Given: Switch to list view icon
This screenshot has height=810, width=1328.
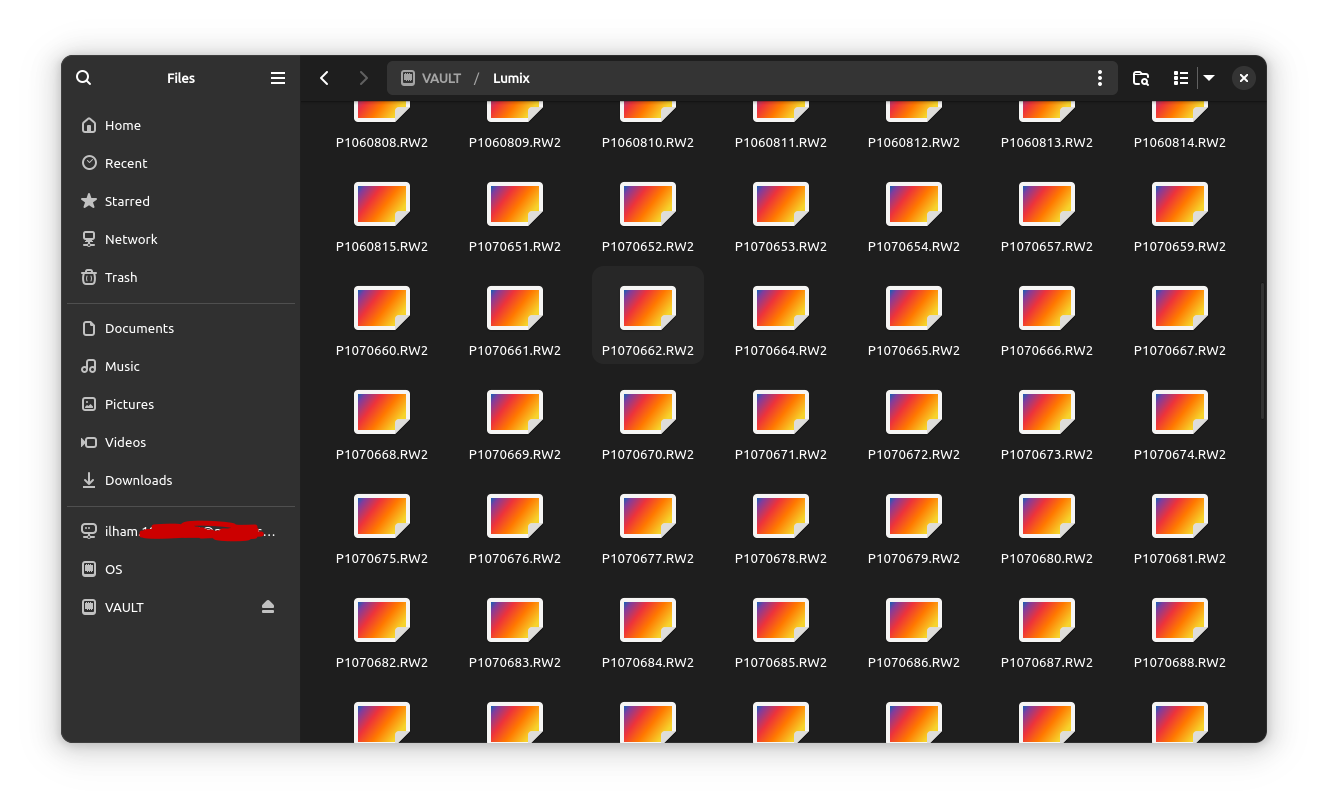Looking at the screenshot, I should [1181, 78].
